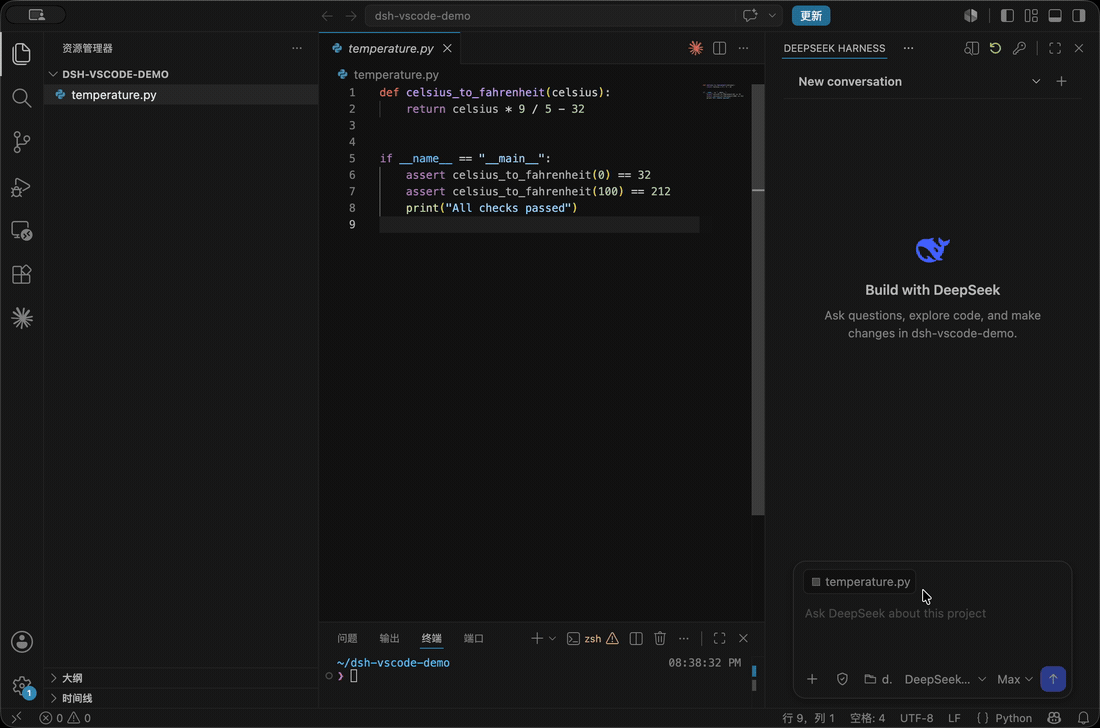The width and height of the screenshot is (1100, 728).
Task: Open the Max effort dropdown
Action: [x=1014, y=679]
